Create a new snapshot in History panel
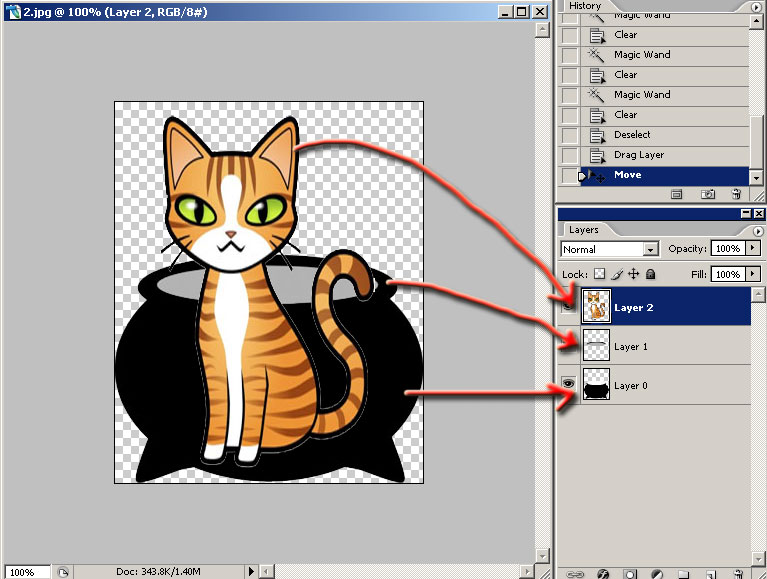The width and height of the screenshot is (767, 579). 708,195
